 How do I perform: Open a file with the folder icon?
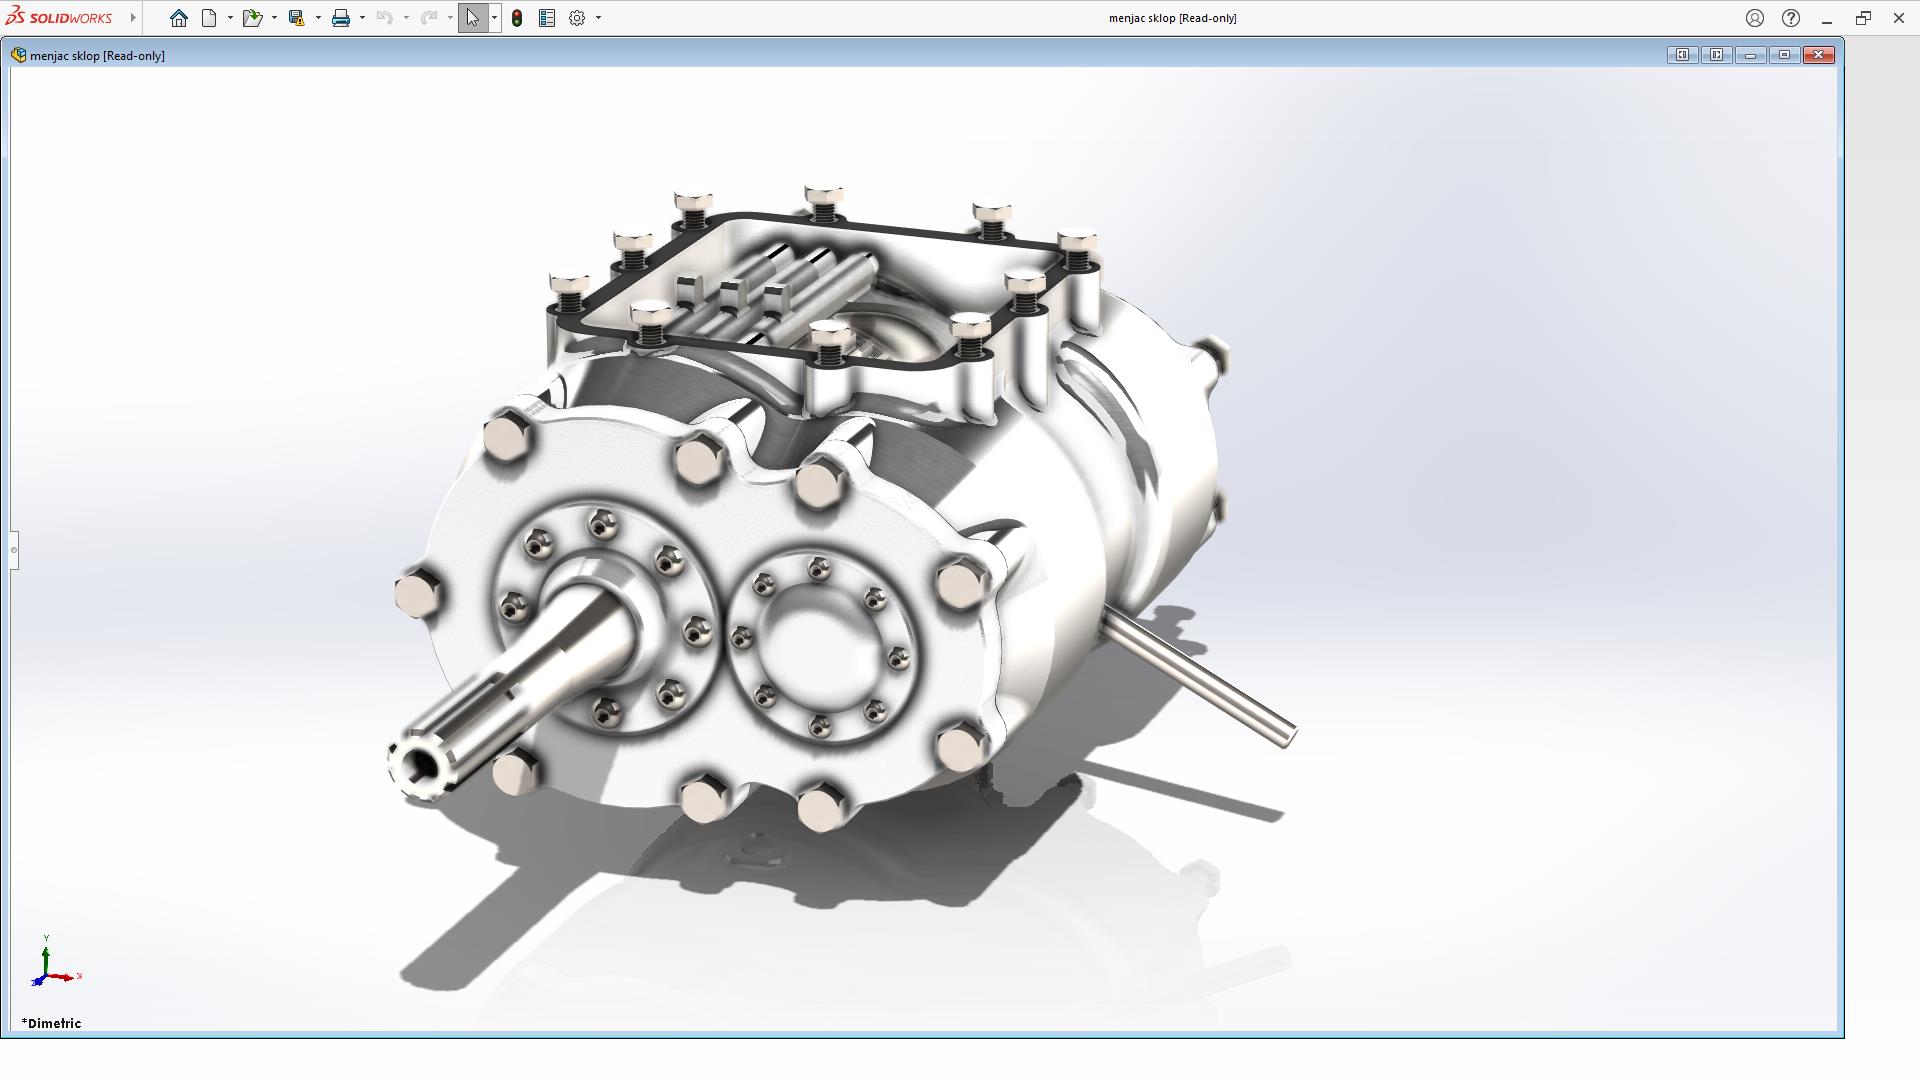point(251,18)
